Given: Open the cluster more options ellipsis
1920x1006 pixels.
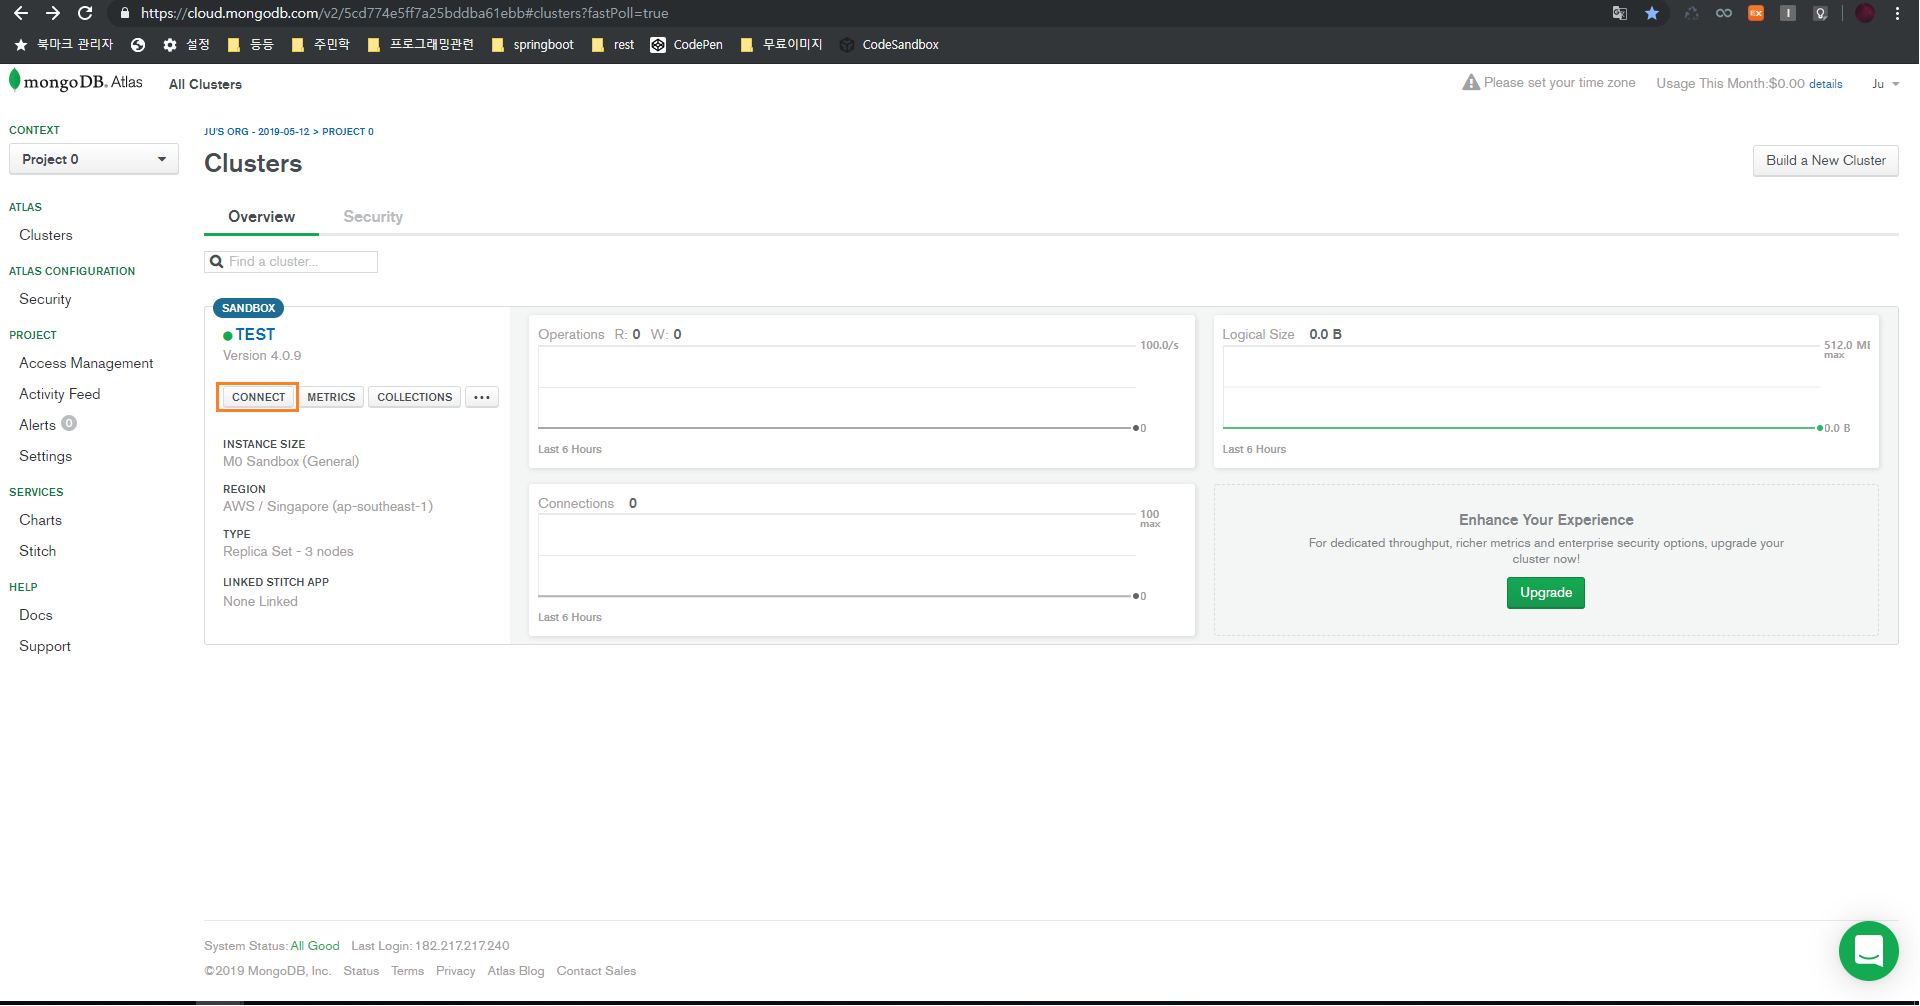Looking at the screenshot, I should 482,397.
